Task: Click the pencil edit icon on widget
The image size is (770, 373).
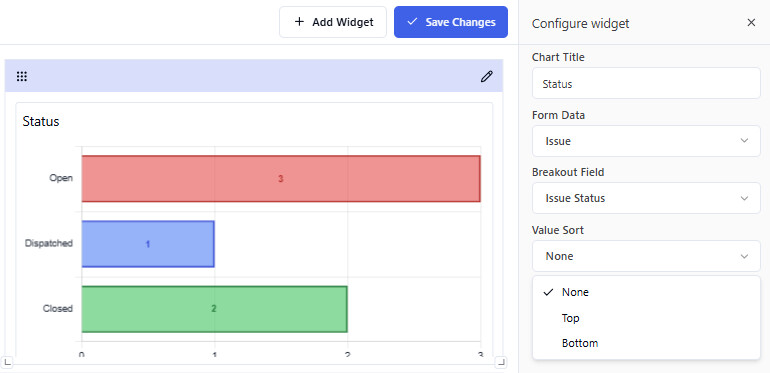Action: pyautogui.click(x=486, y=76)
